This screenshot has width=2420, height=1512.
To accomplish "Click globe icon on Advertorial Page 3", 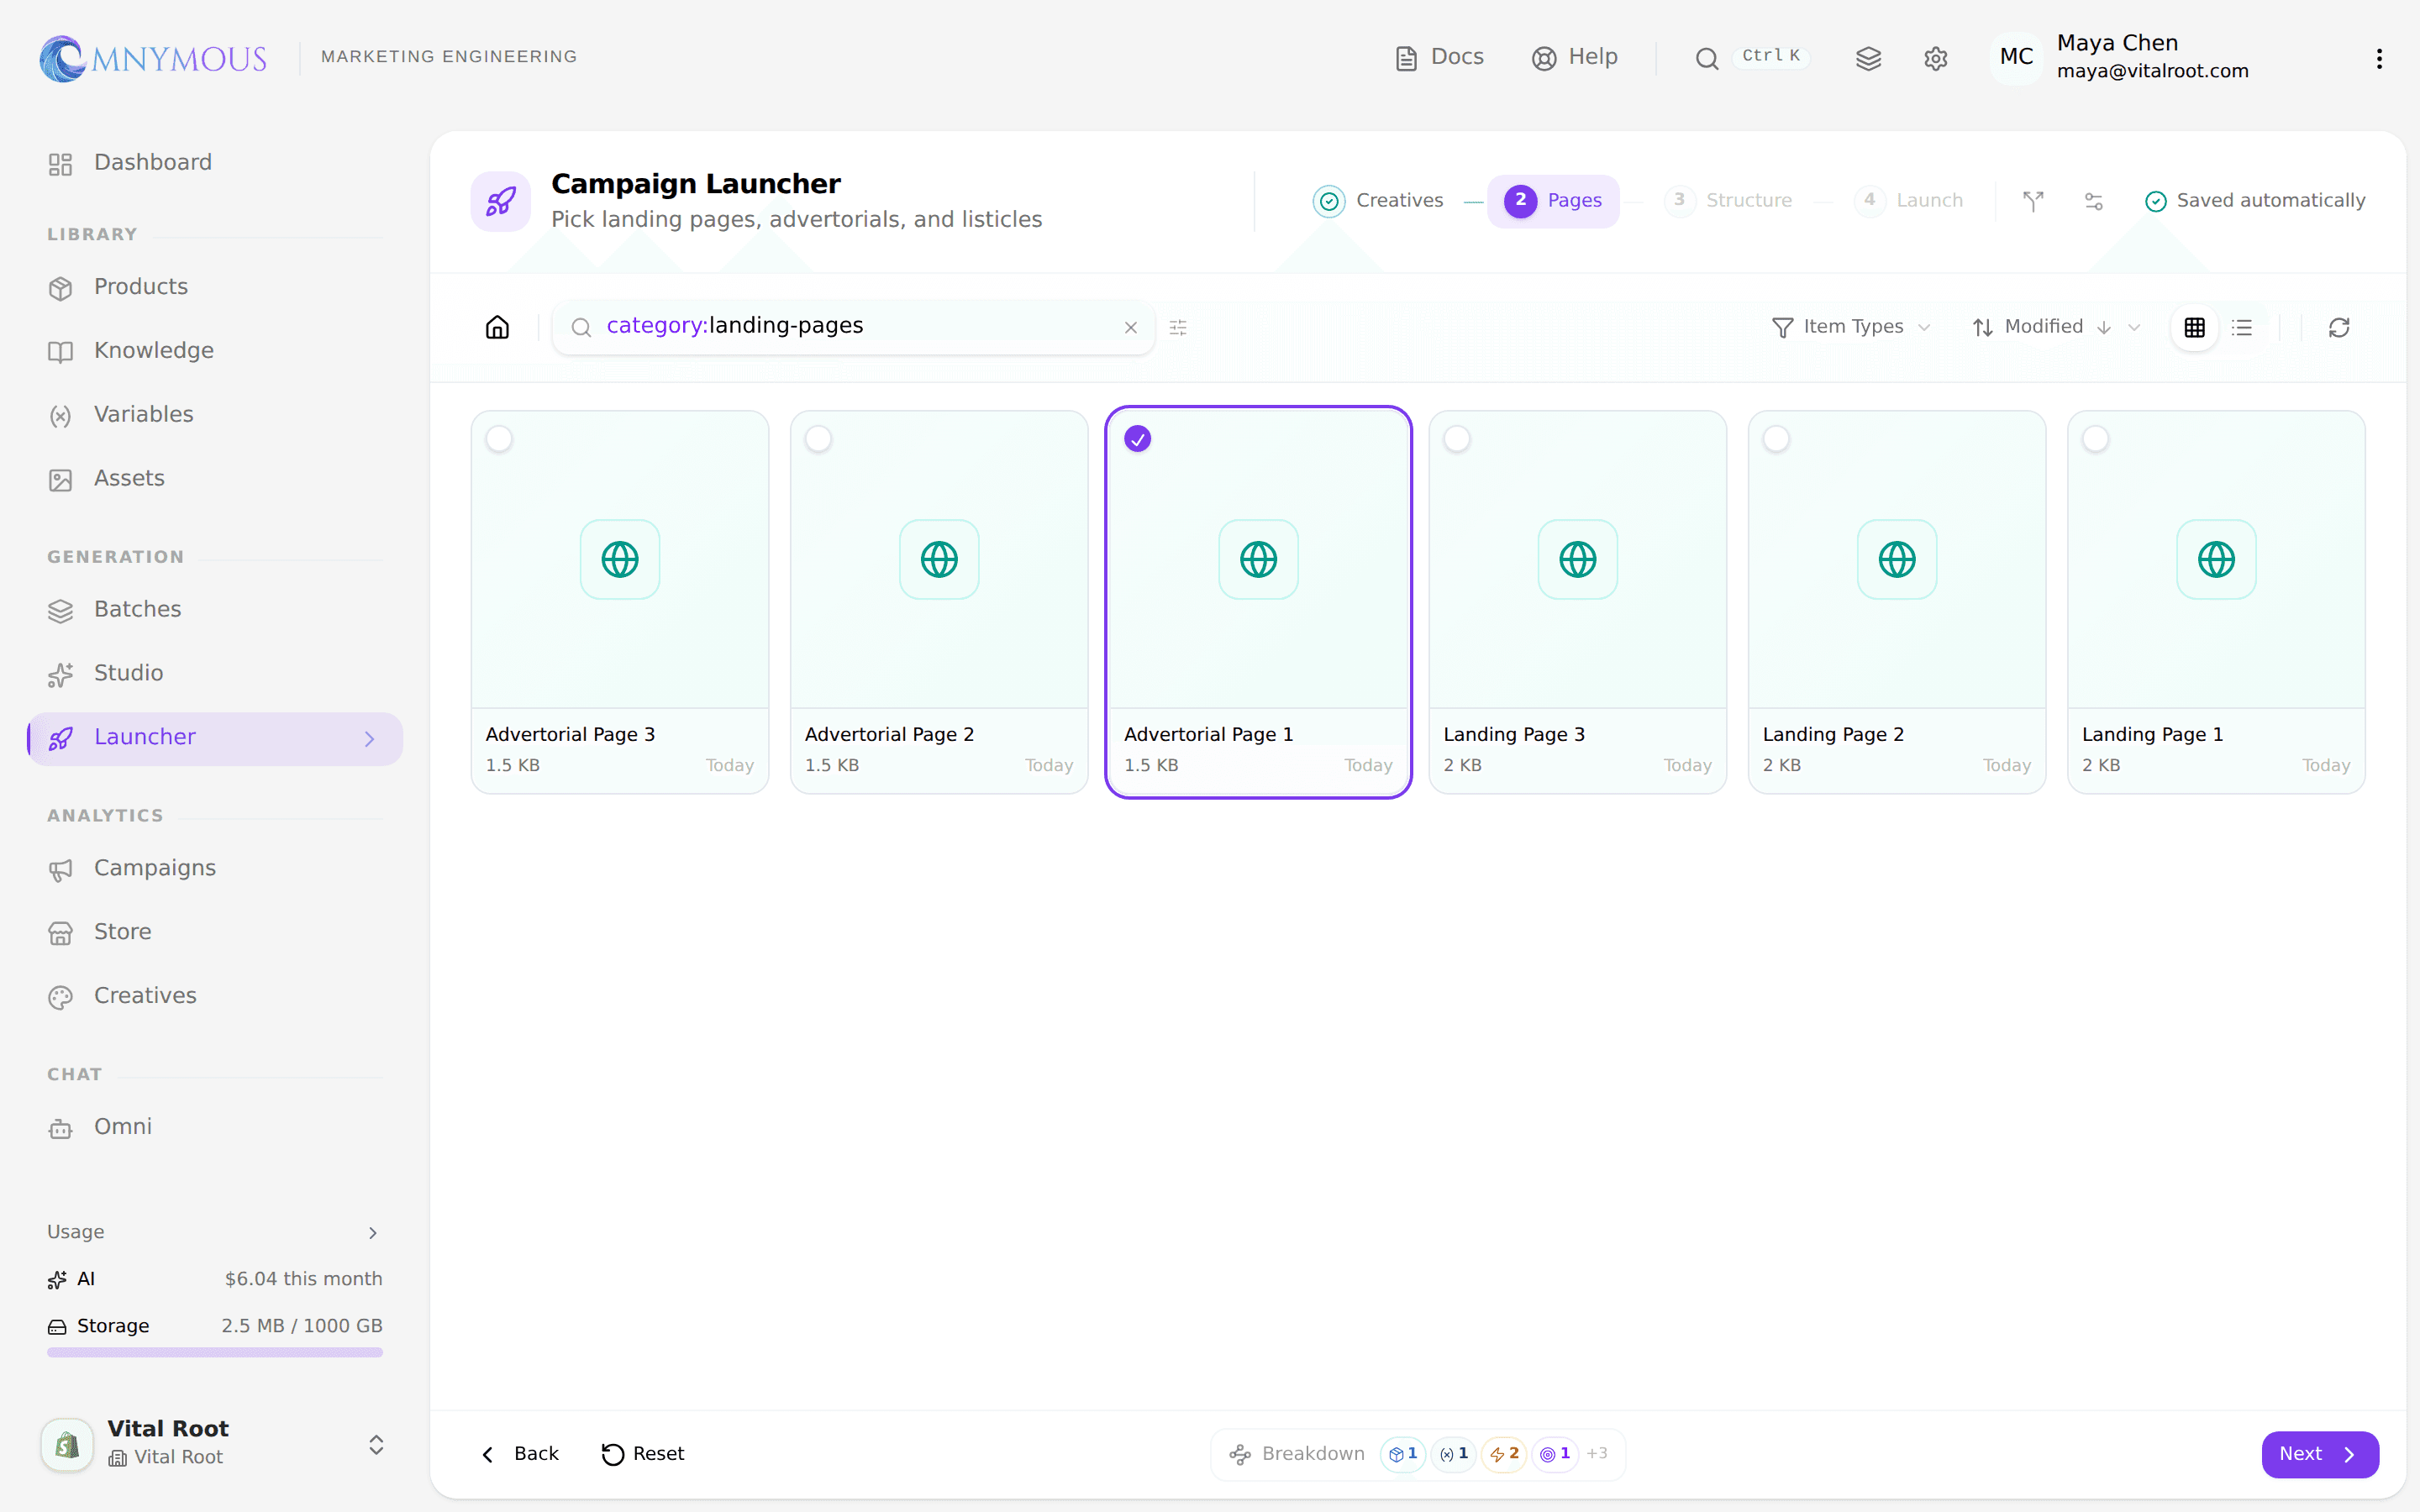I will [x=620, y=559].
